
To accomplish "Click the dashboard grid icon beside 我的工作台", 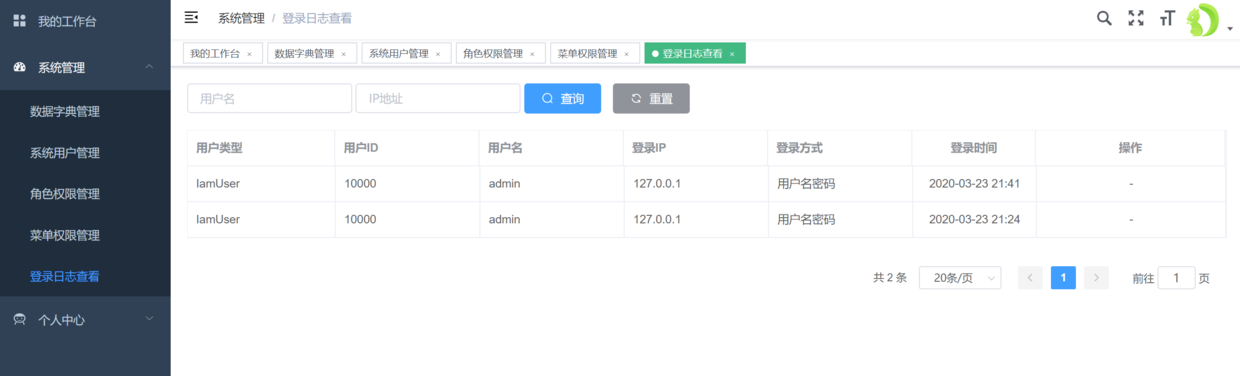I will click(x=19, y=21).
